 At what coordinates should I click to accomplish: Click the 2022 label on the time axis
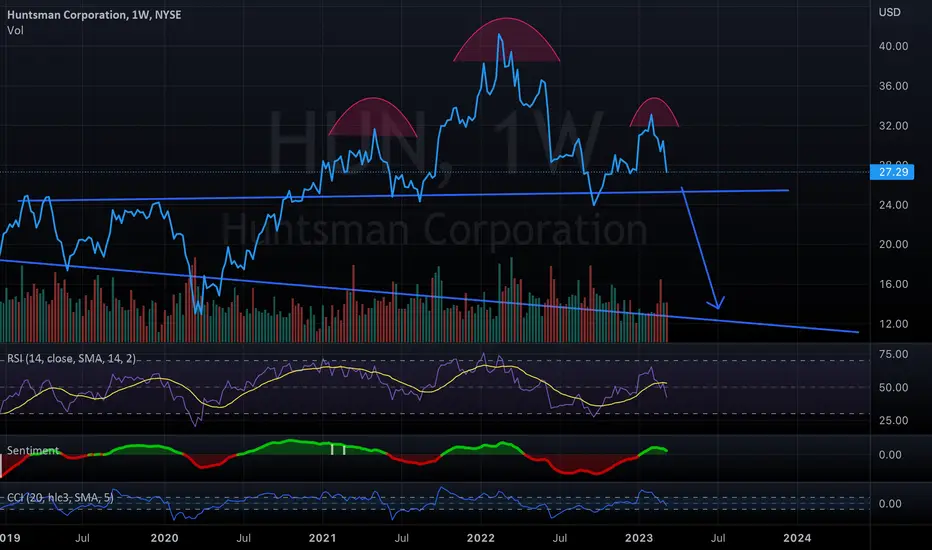point(480,538)
